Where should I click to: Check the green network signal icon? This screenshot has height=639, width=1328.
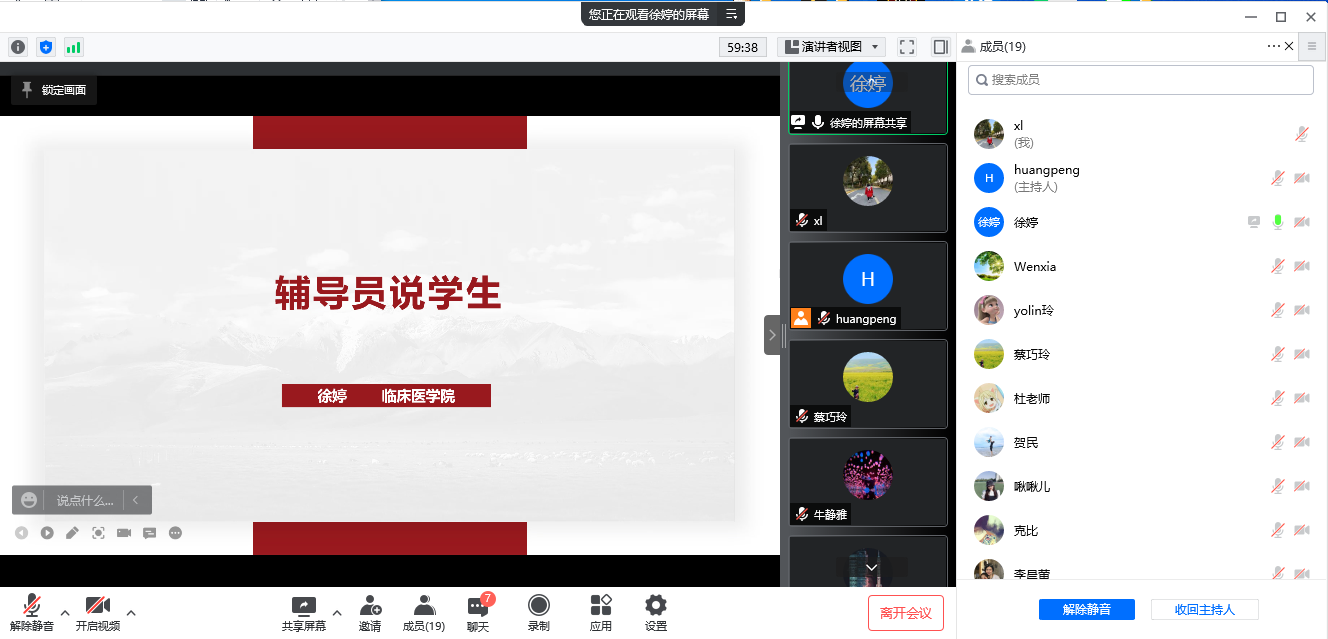click(74, 47)
